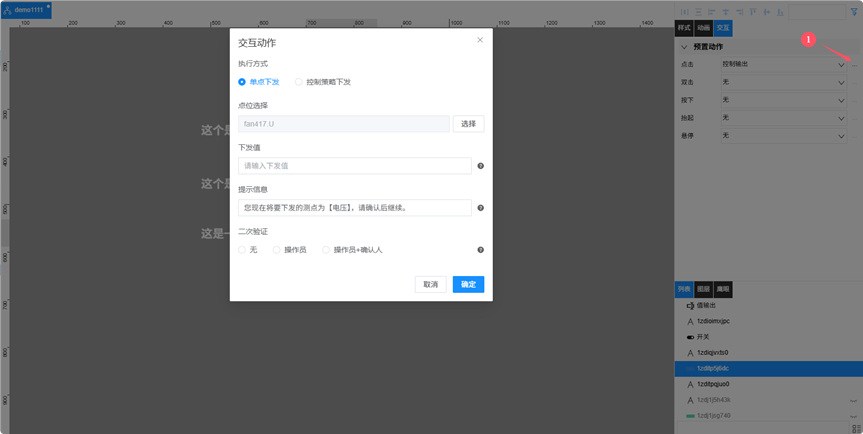Click the help icon beside 下发值 field
The width and height of the screenshot is (863, 434).
480,166
